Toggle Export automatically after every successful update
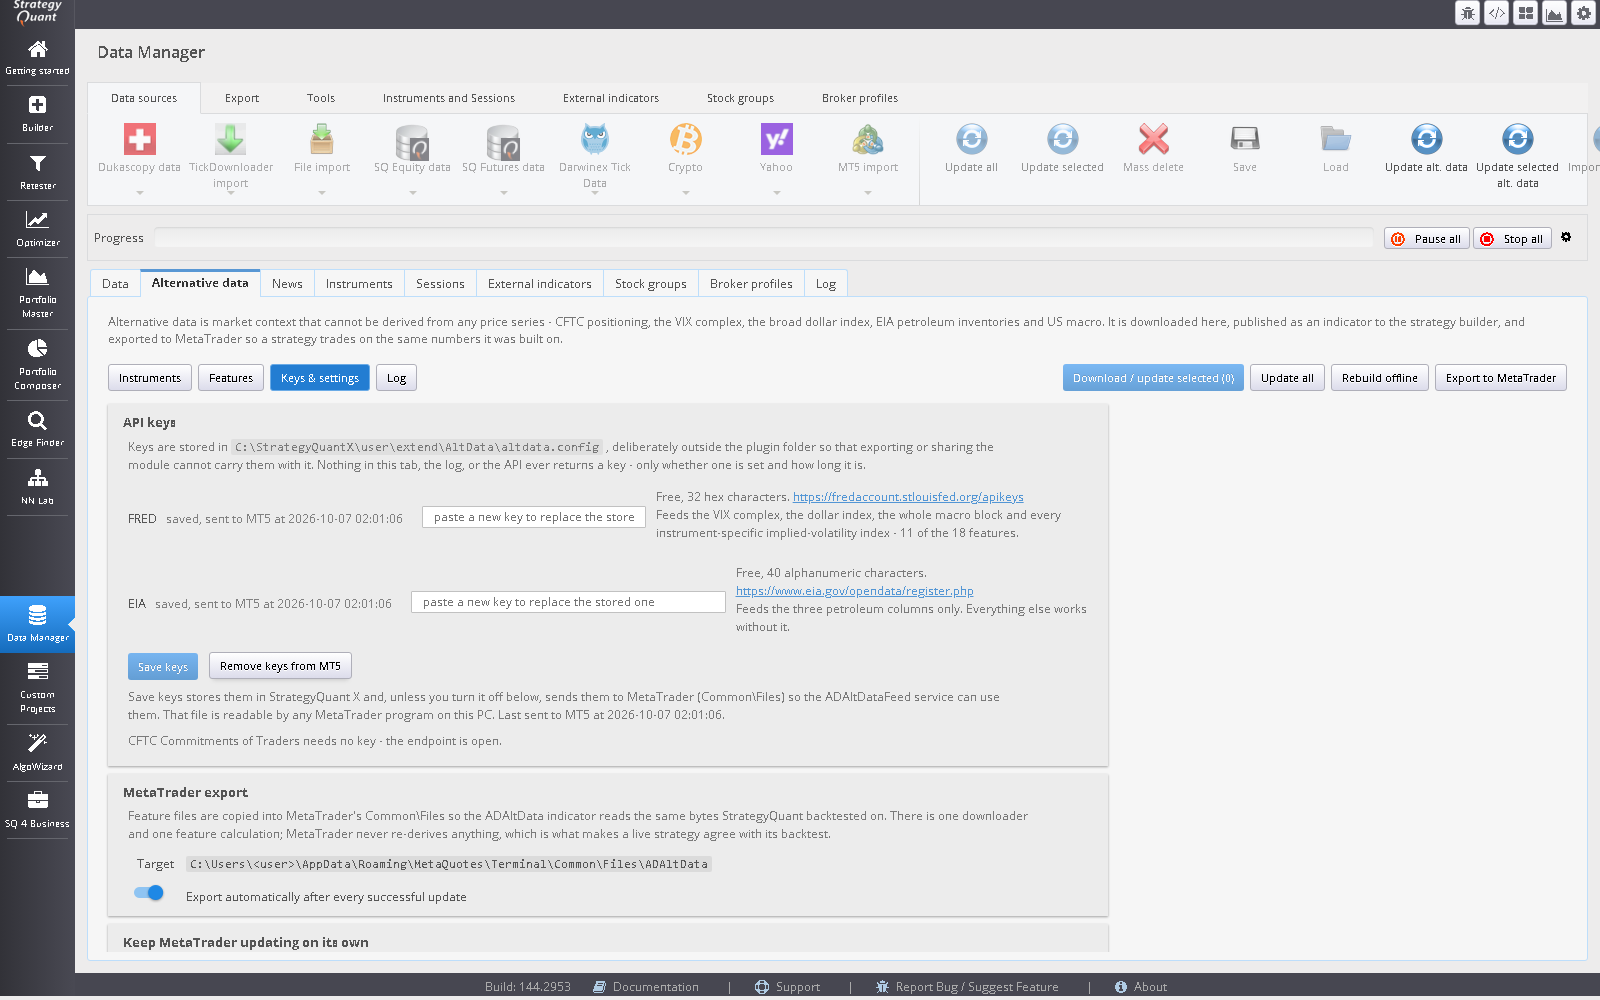 point(148,893)
